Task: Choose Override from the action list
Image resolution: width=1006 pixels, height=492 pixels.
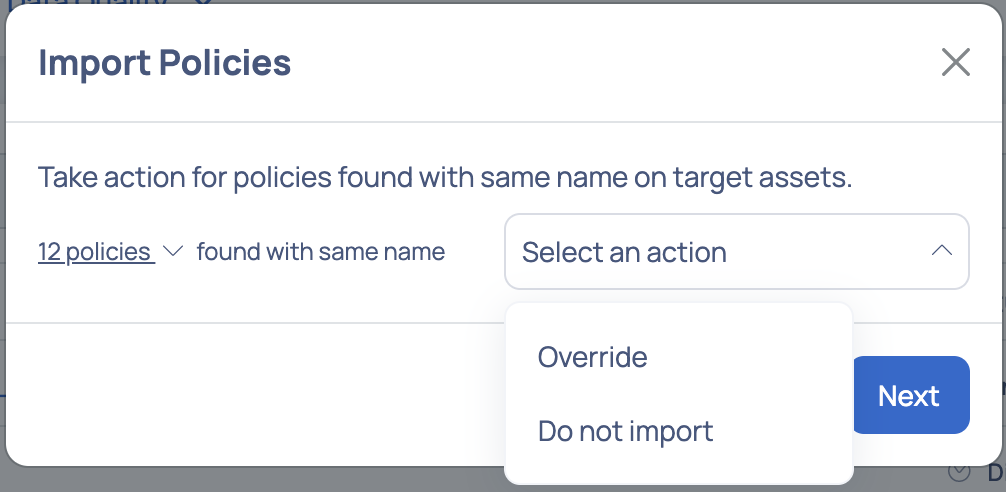Action: (x=592, y=357)
